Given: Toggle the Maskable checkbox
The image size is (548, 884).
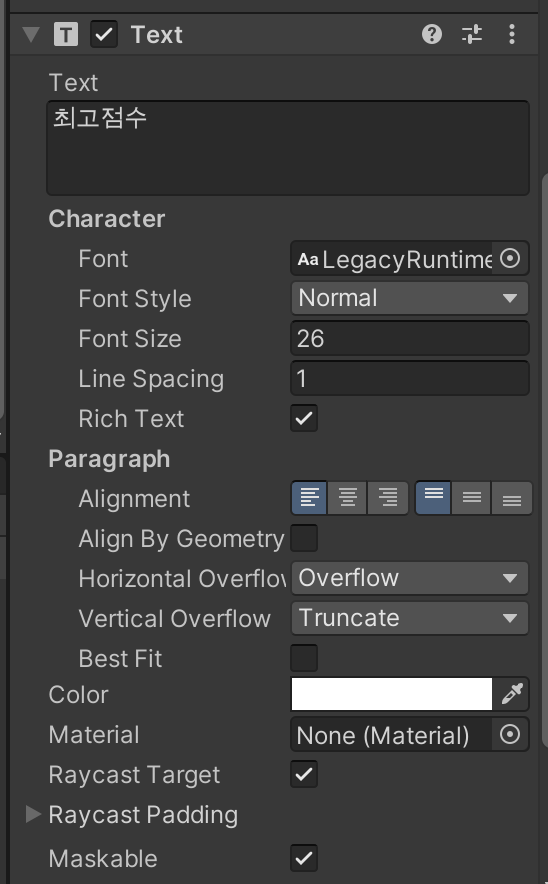Looking at the screenshot, I should pyautogui.click(x=304, y=858).
